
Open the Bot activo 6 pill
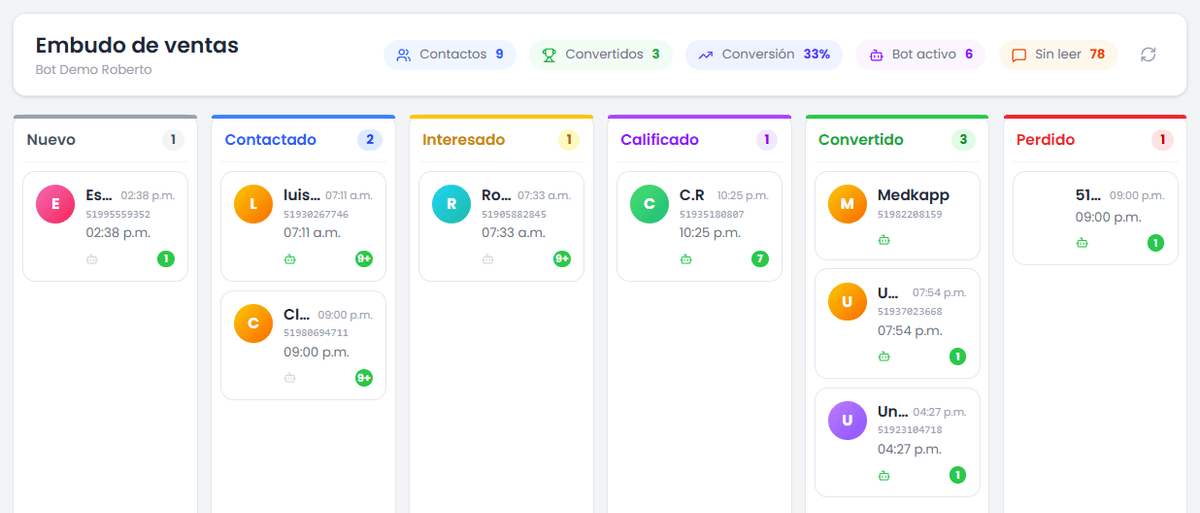click(x=921, y=55)
